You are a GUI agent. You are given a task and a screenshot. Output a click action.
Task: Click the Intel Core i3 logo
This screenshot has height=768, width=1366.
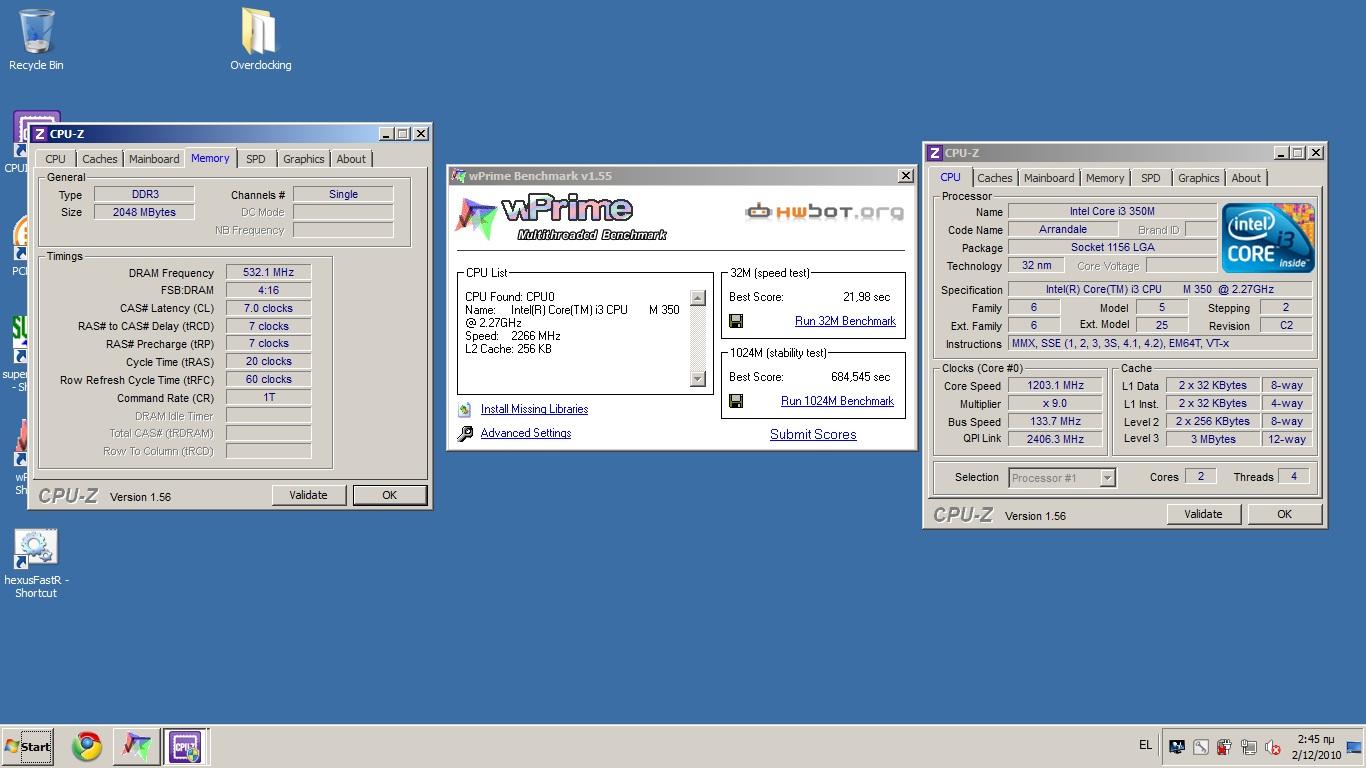(1268, 238)
